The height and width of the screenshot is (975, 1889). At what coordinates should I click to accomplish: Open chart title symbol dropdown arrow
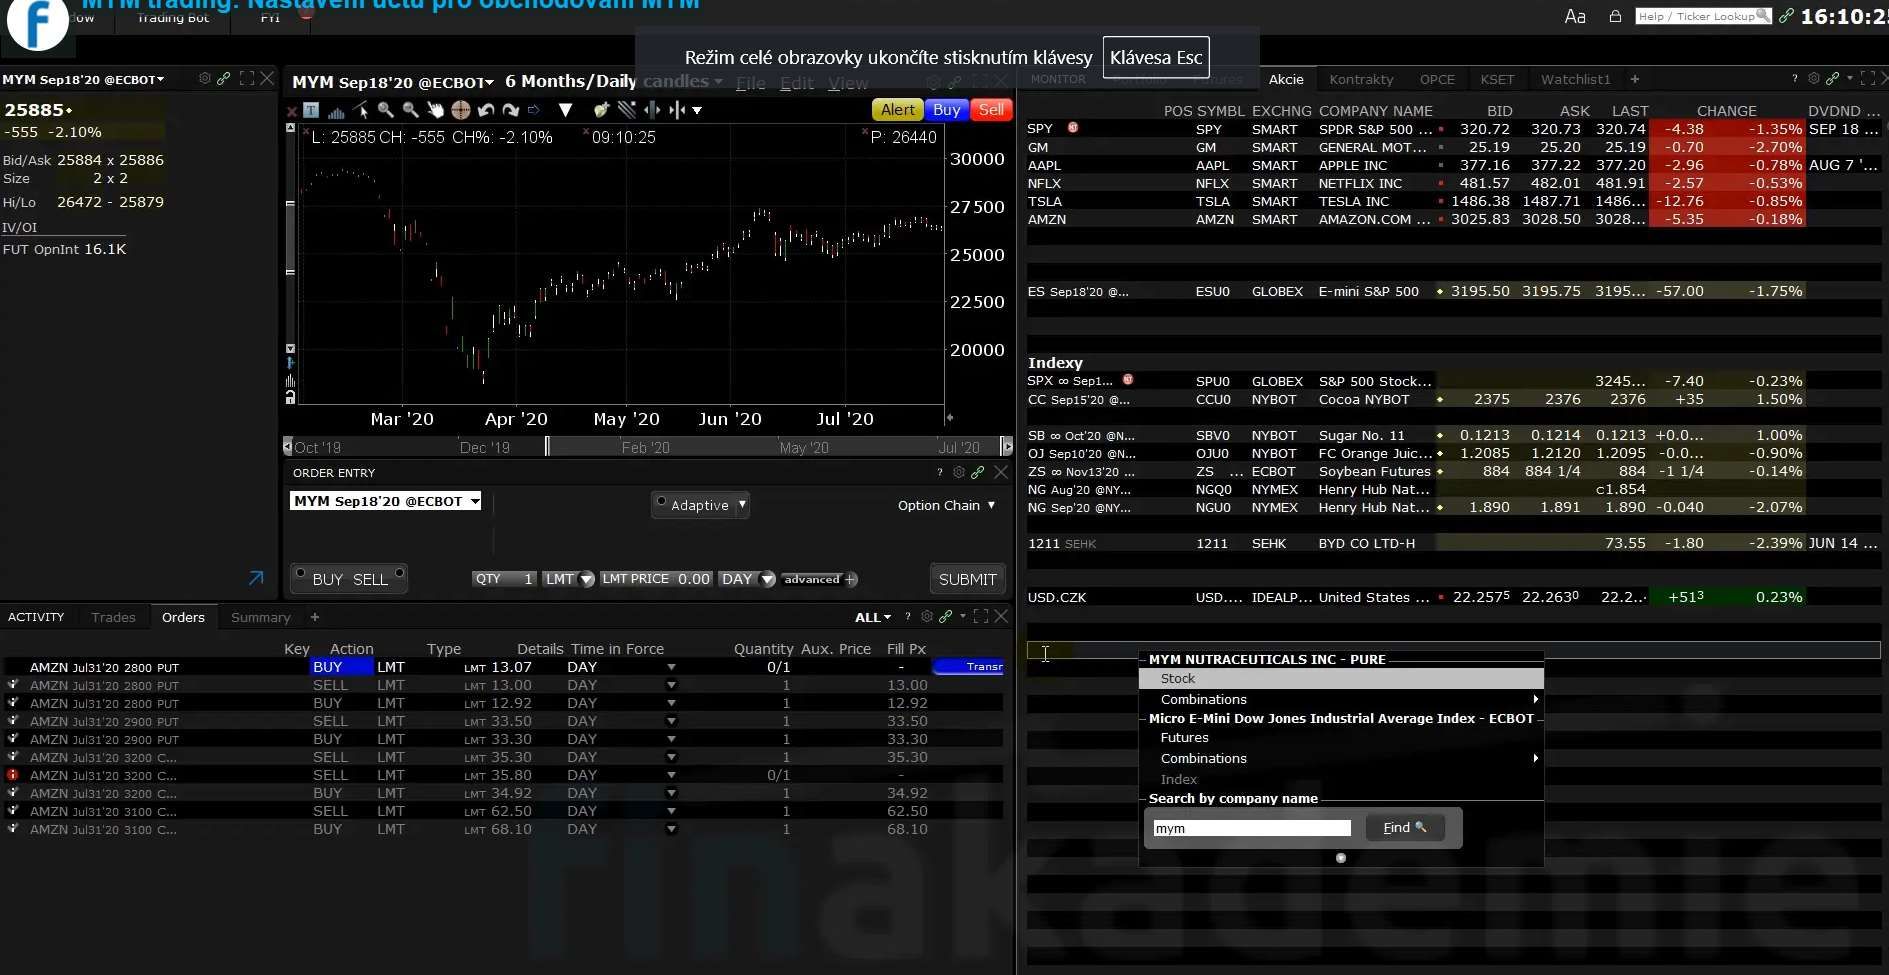click(489, 83)
